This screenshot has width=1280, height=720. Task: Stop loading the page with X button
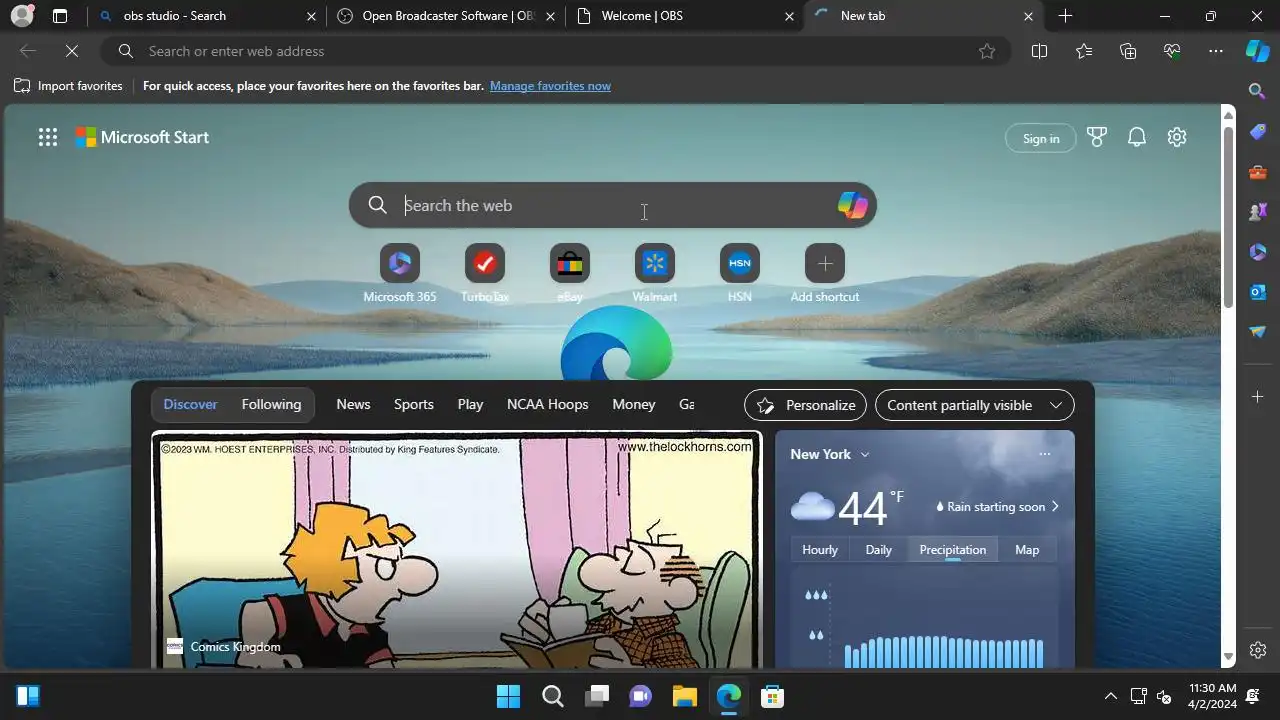(x=72, y=51)
